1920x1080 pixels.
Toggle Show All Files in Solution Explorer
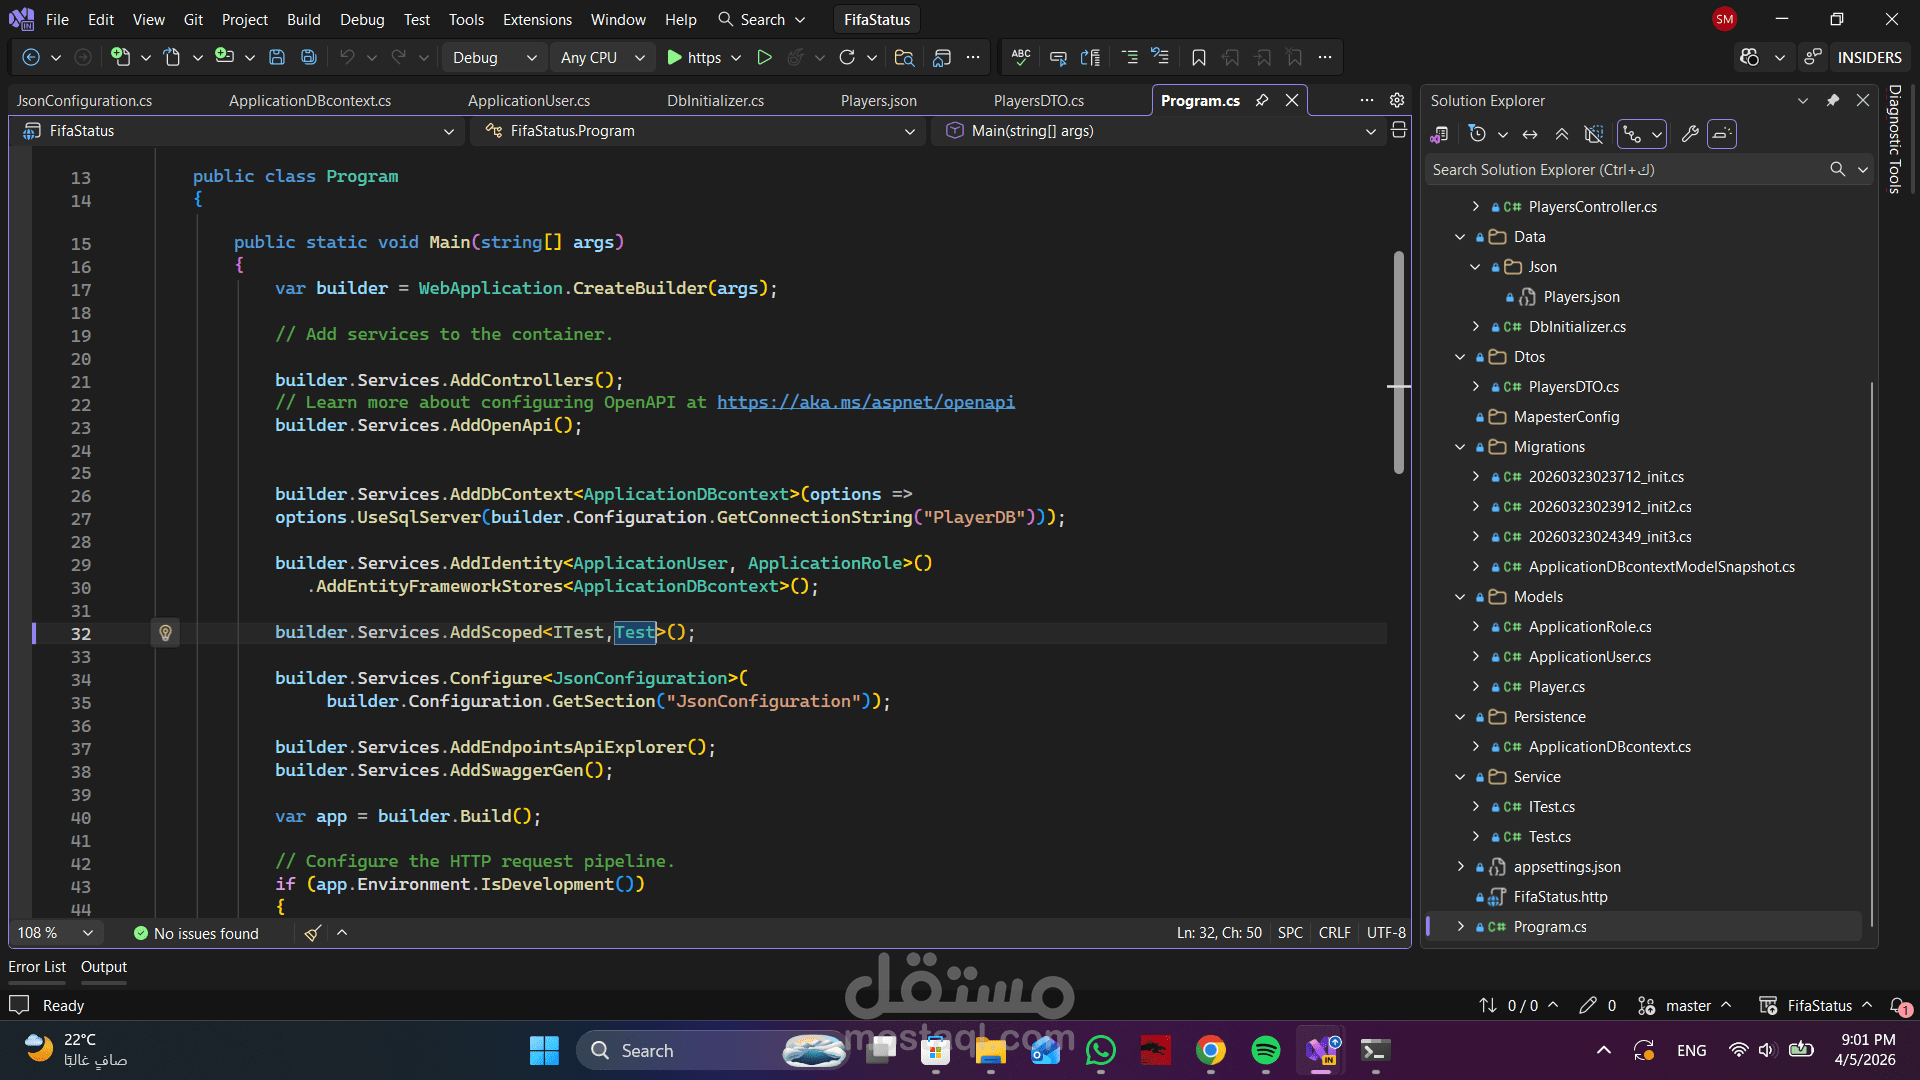[1594, 134]
